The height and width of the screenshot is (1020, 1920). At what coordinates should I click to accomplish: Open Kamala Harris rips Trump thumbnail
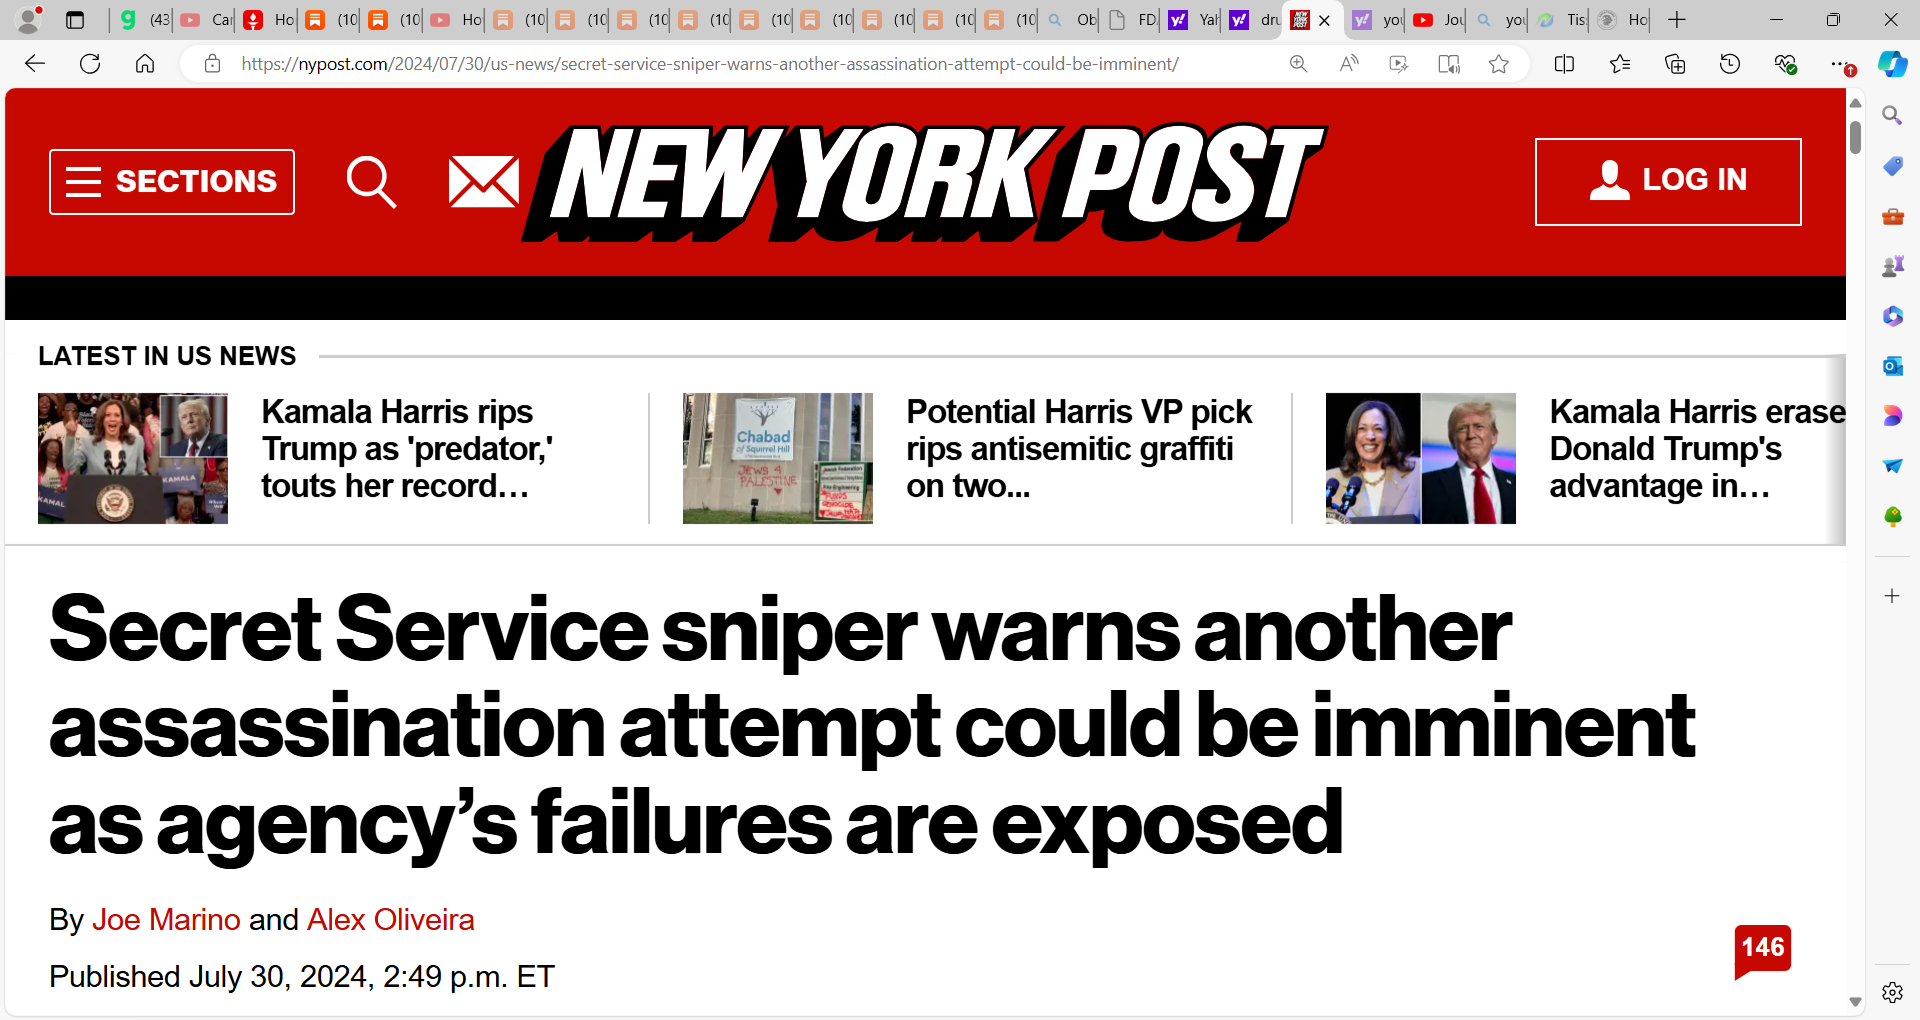pos(133,458)
